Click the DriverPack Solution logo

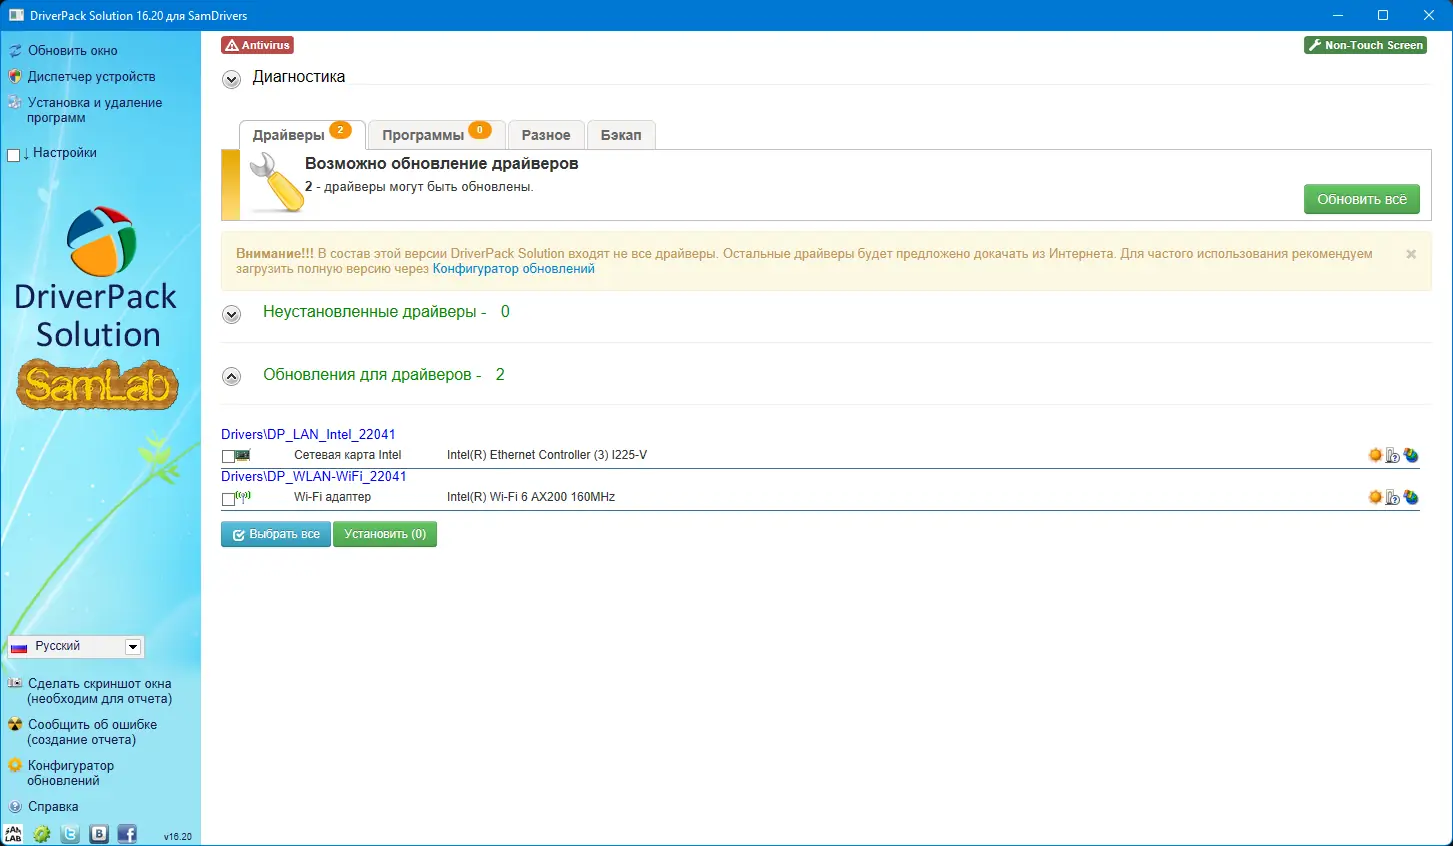coord(98,277)
